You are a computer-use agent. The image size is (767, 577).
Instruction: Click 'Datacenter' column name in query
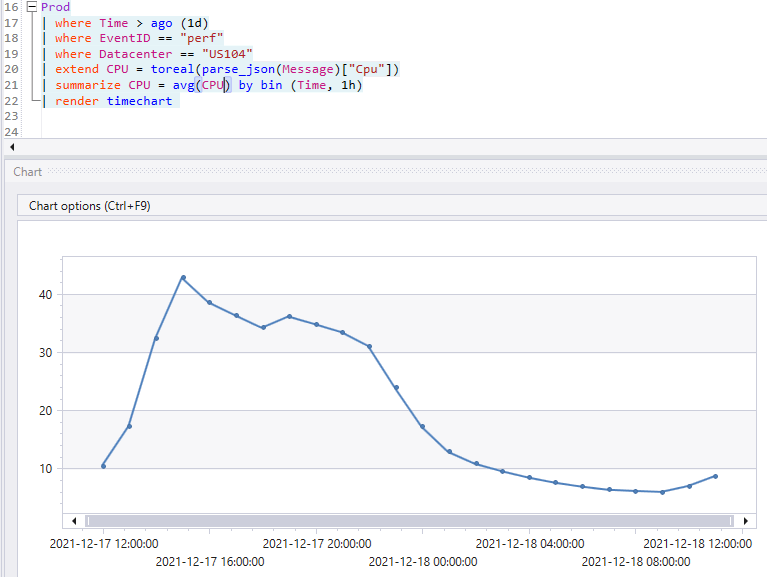[135, 54]
